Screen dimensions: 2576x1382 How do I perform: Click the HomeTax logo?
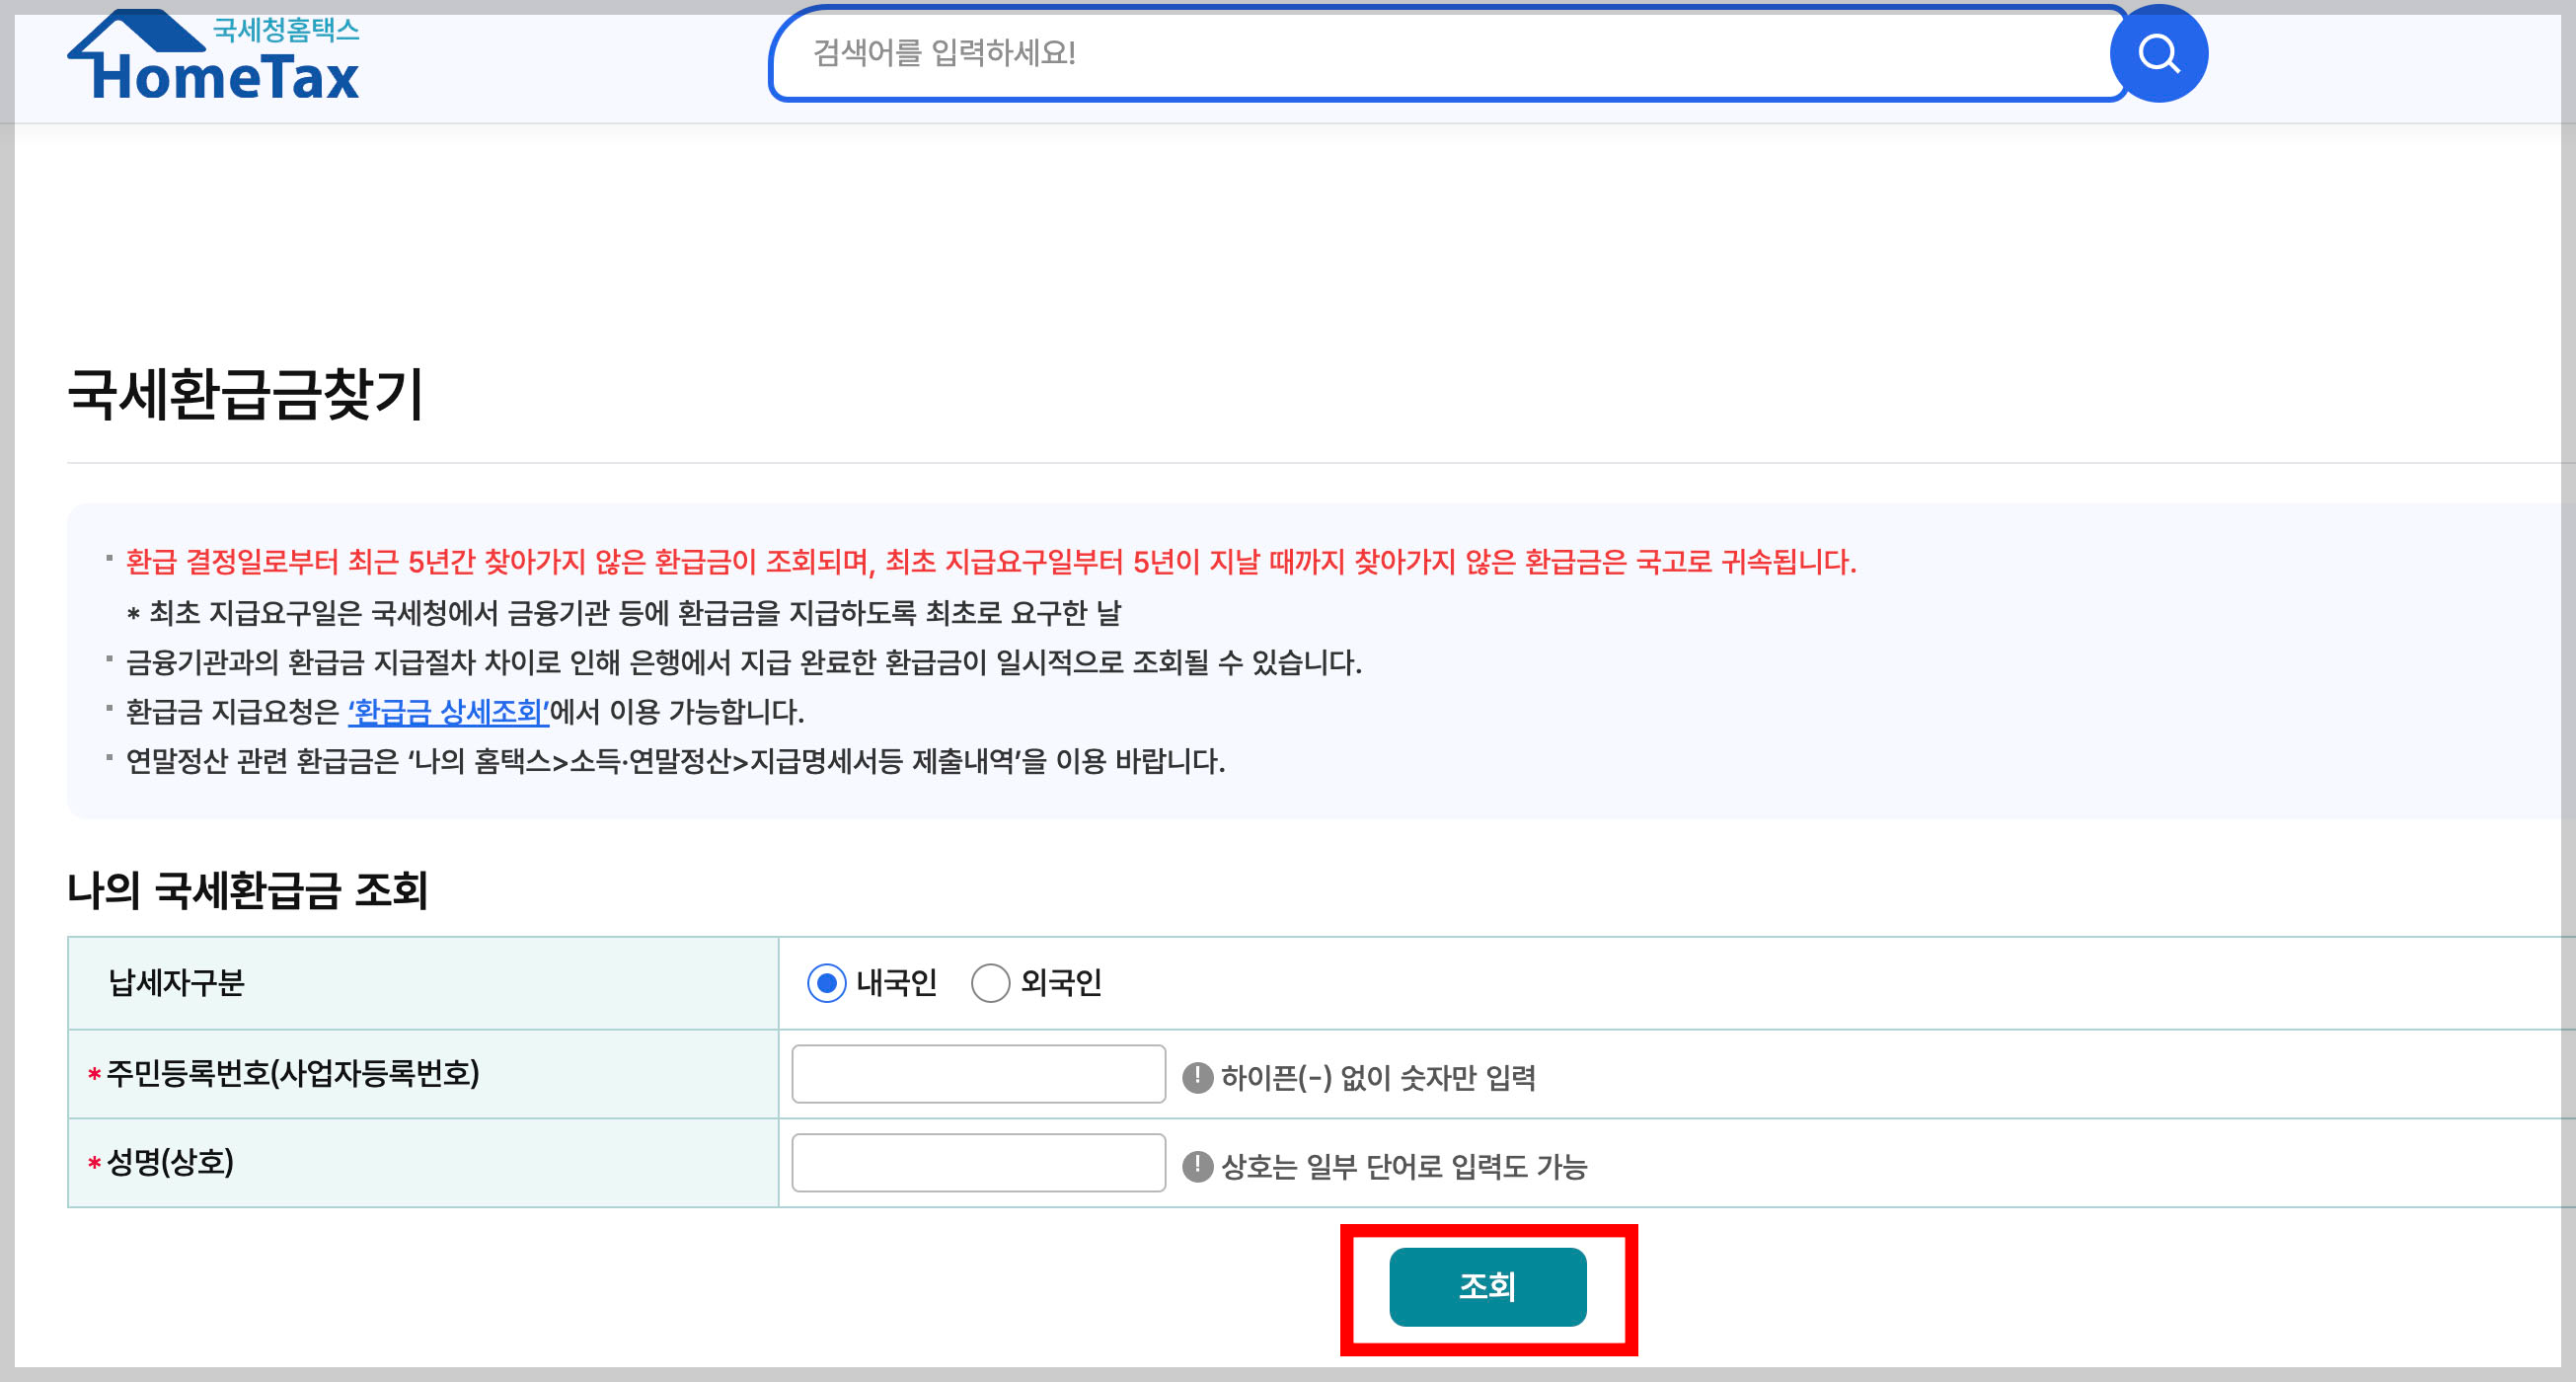[213, 56]
